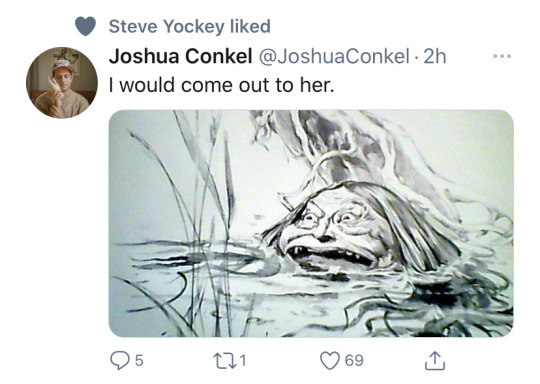Image resolution: width=540 pixels, height=384 pixels.
Task: Open Joshua Conkel's round profile avatar
Action: pyautogui.click(x=62, y=83)
